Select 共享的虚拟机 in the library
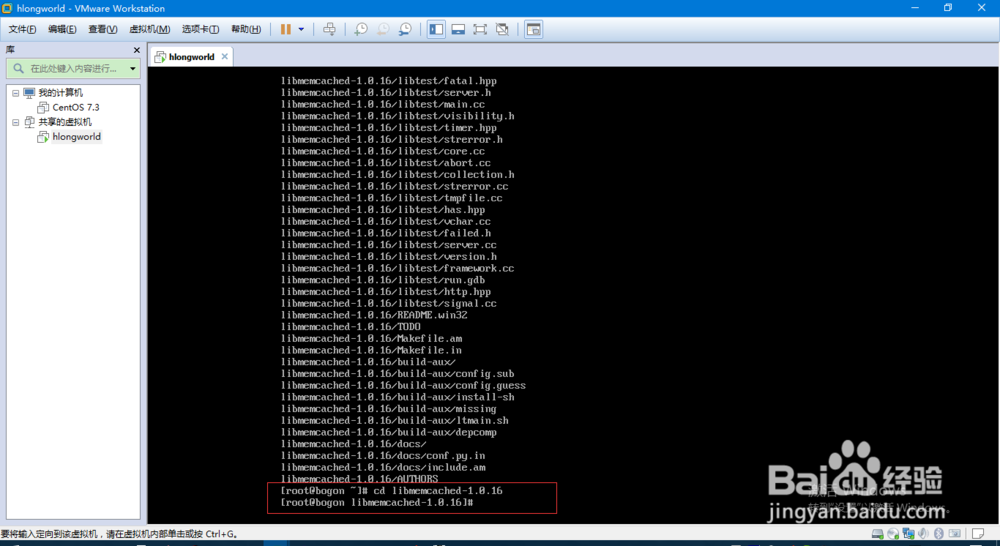Screen dimensions: 1000x546 [64, 122]
